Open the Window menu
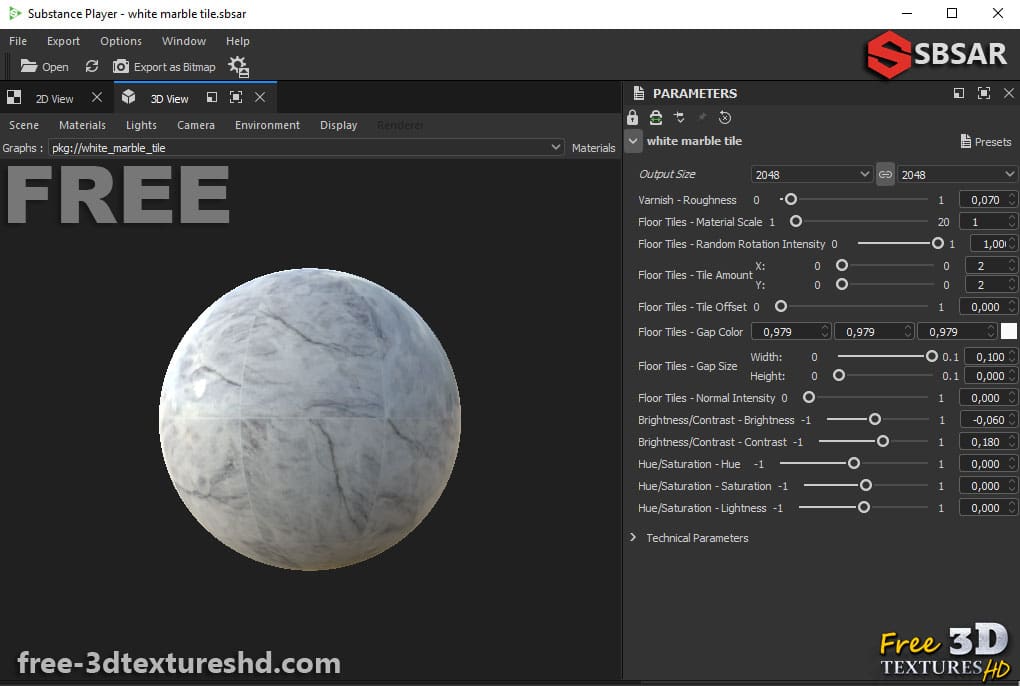The height and width of the screenshot is (686, 1020). (183, 40)
